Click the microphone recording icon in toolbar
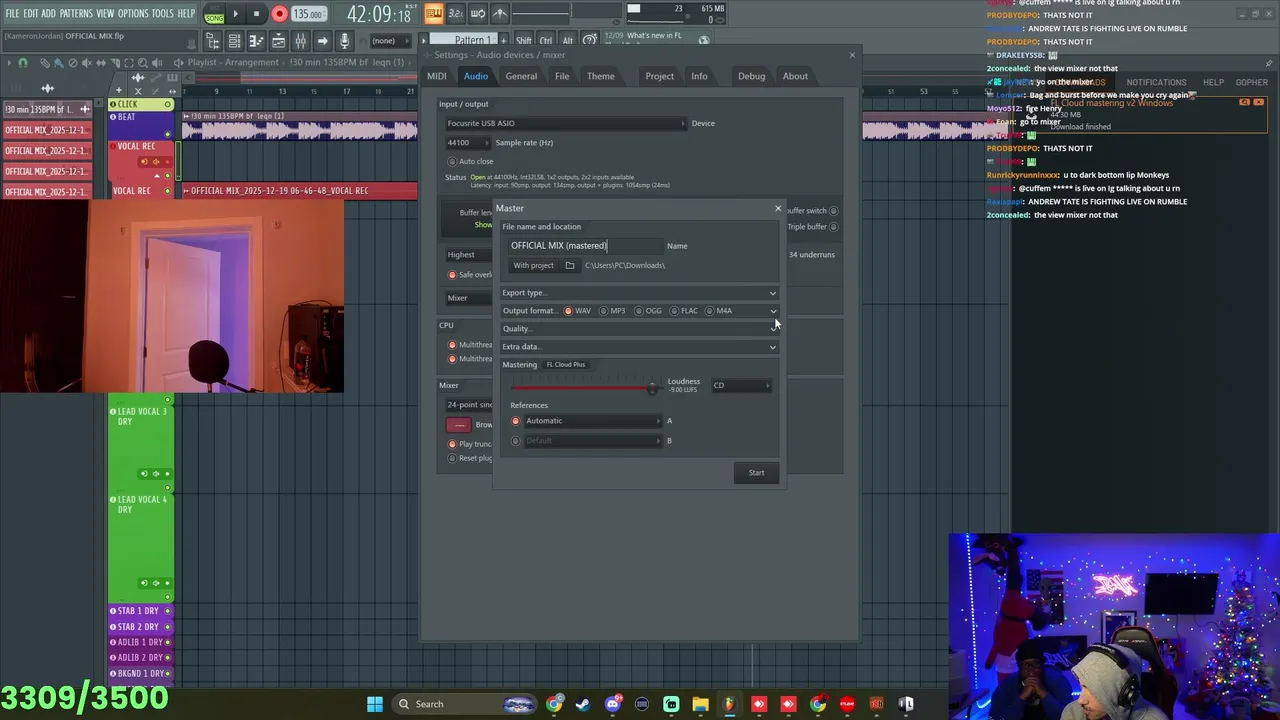Image resolution: width=1280 pixels, height=720 pixels. (344, 41)
